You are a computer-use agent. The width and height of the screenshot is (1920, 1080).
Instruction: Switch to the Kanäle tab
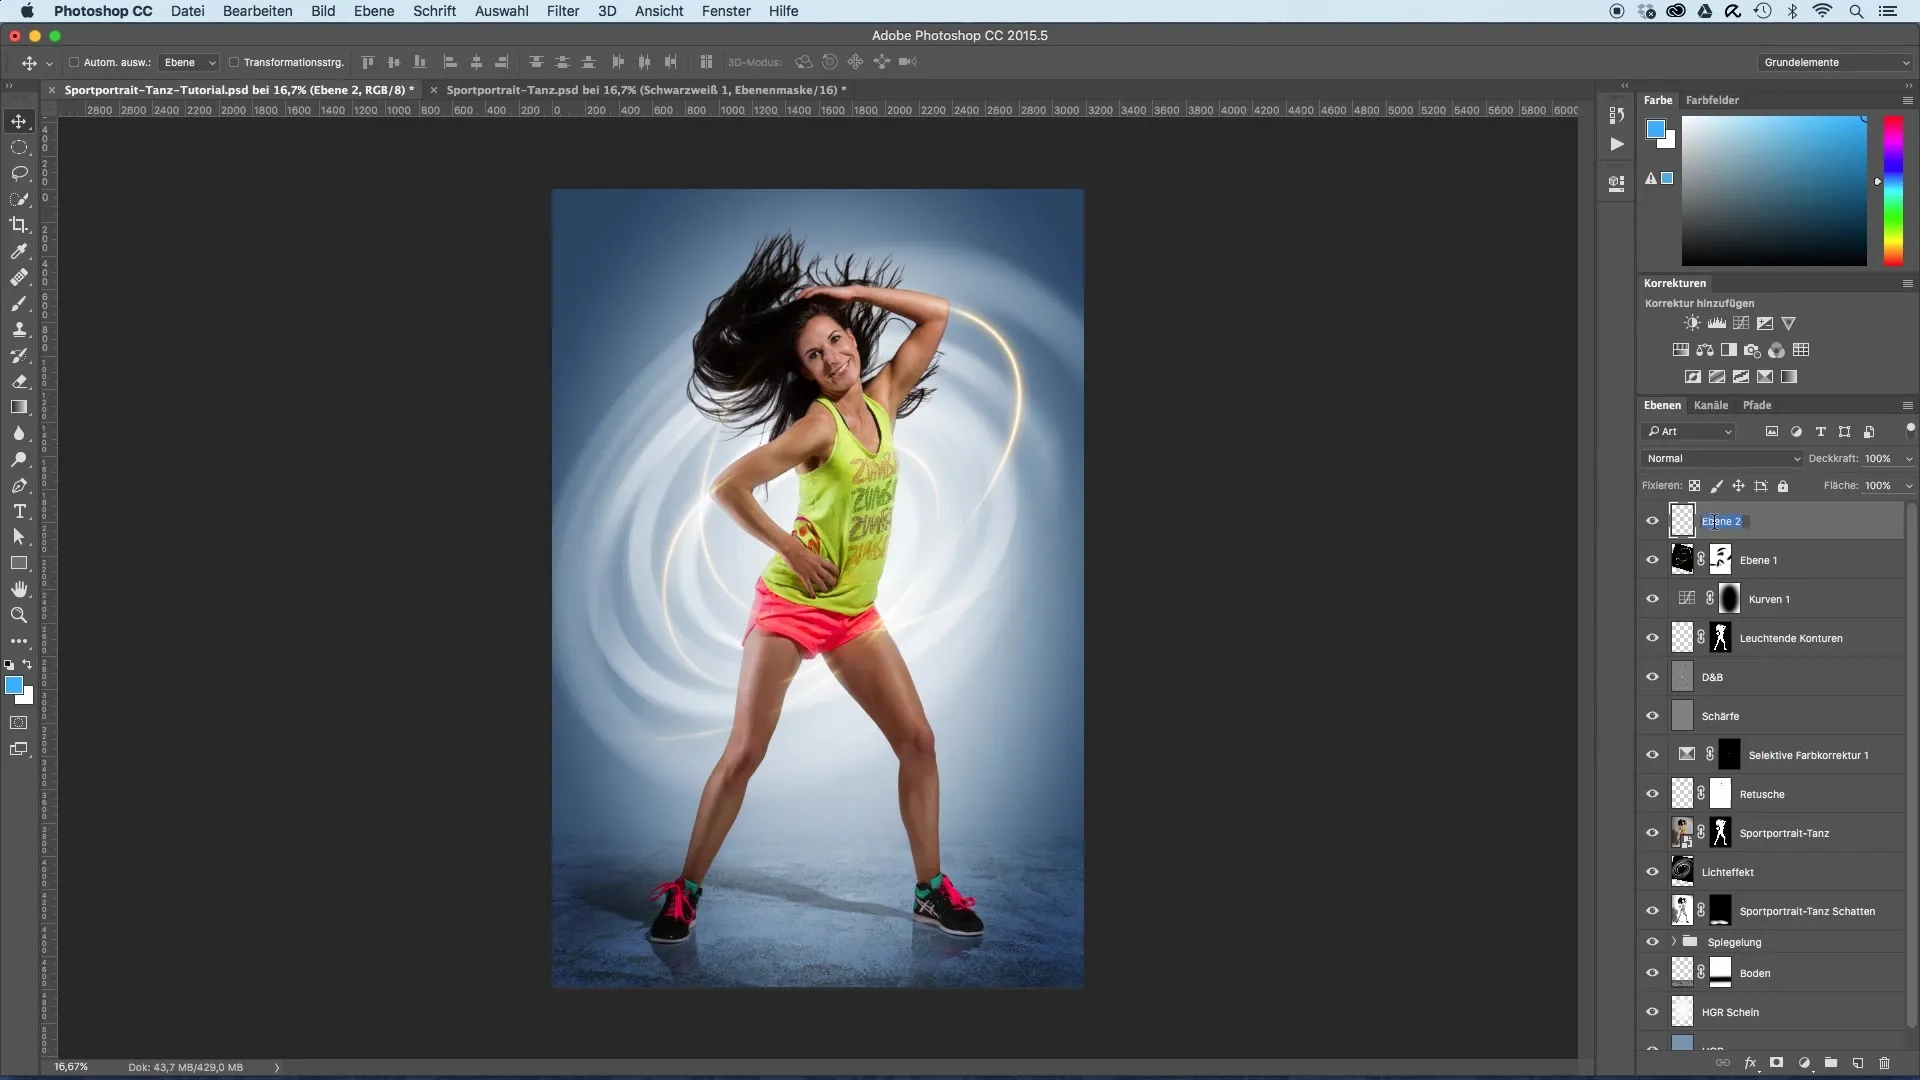coord(1711,405)
